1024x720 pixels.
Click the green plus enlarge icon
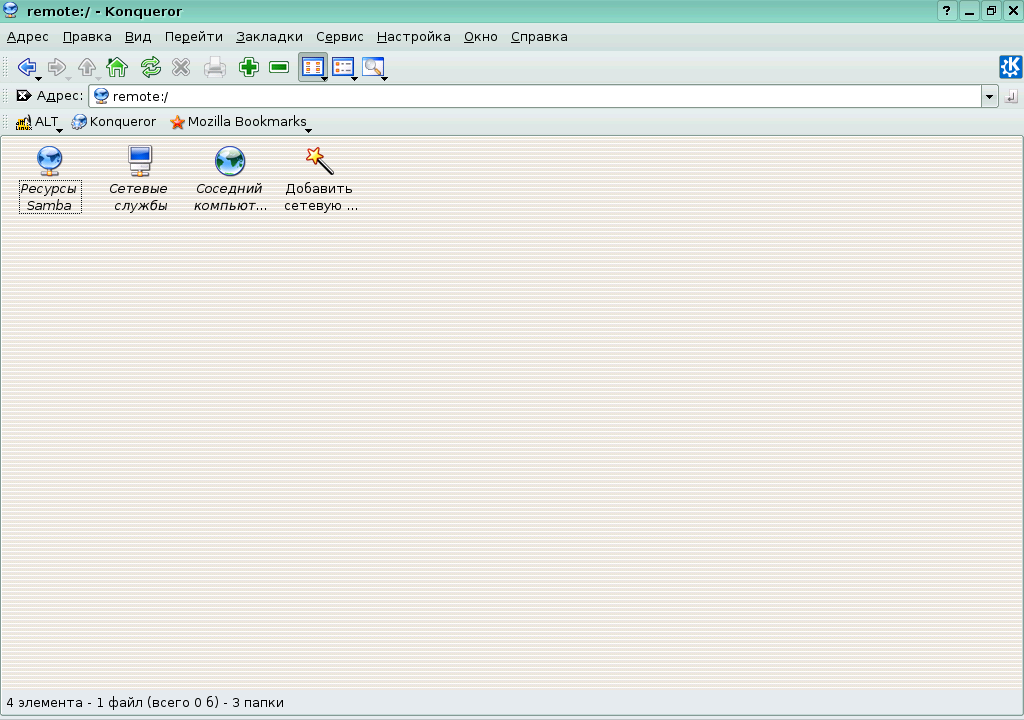[x=249, y=67]
